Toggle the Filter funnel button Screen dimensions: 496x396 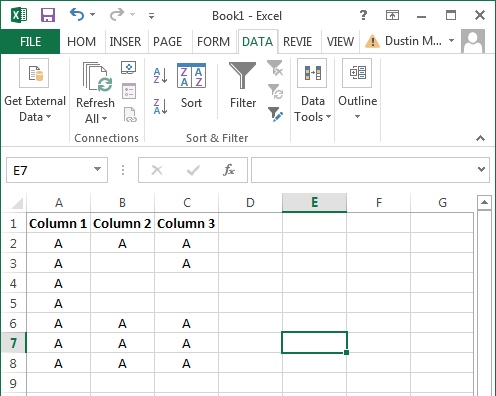pos(243,85)
